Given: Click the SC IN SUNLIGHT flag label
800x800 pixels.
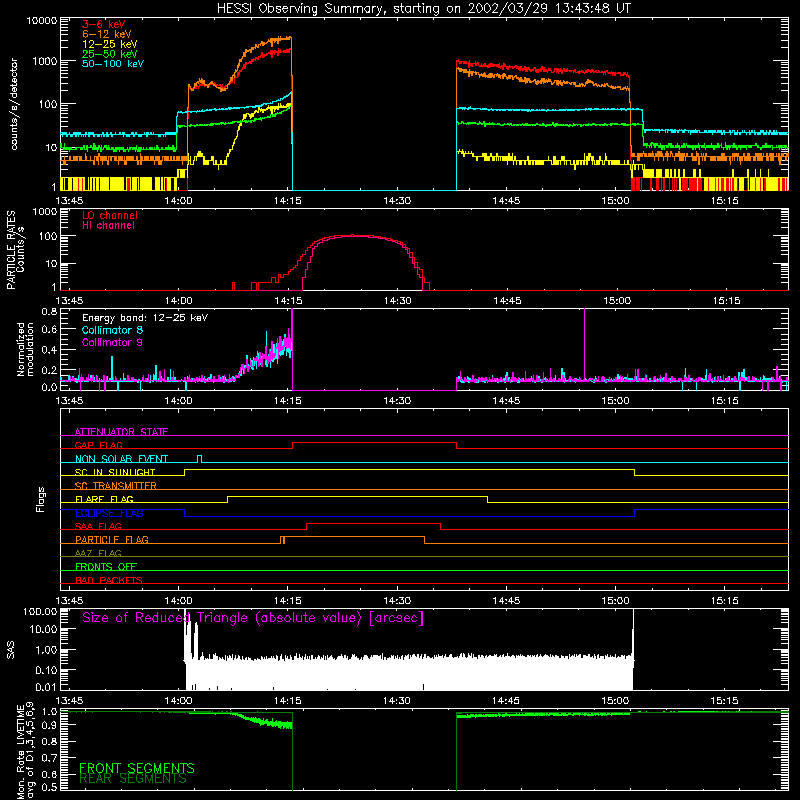Looking at the screenshot, I should [x=115, y=472].
